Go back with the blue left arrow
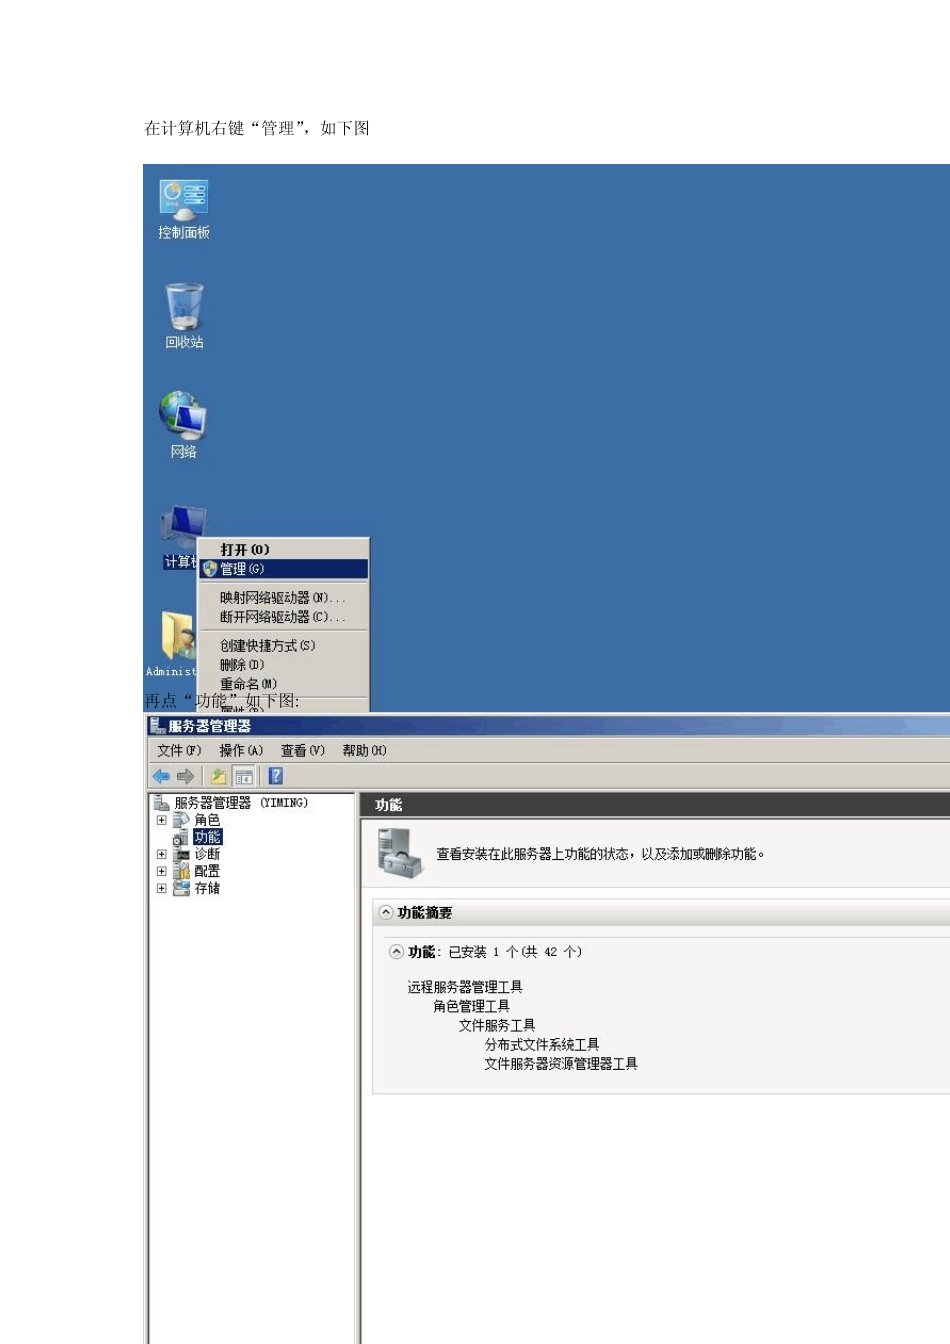 [161, 776]
